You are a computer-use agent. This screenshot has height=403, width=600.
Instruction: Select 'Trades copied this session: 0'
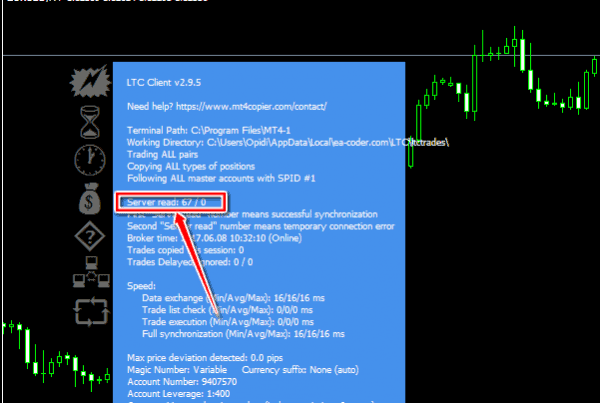[185, 250]
